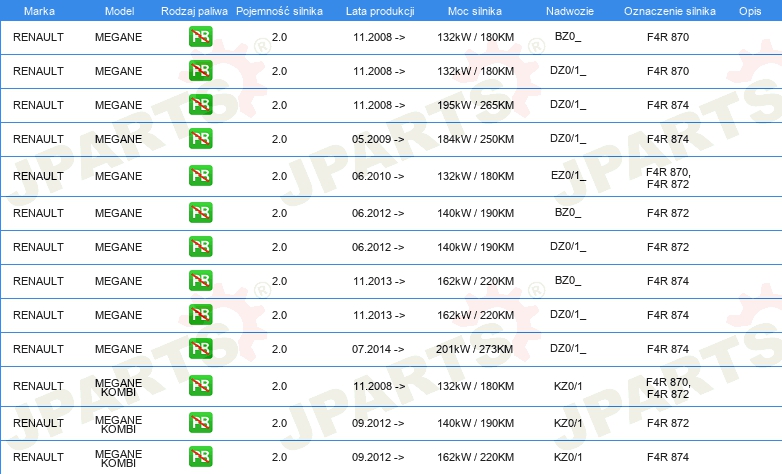Click DZ0/1_ in the 05.2009 row
Image resolution: width=782 pixels, height=474 pixels.
(568, 139)
